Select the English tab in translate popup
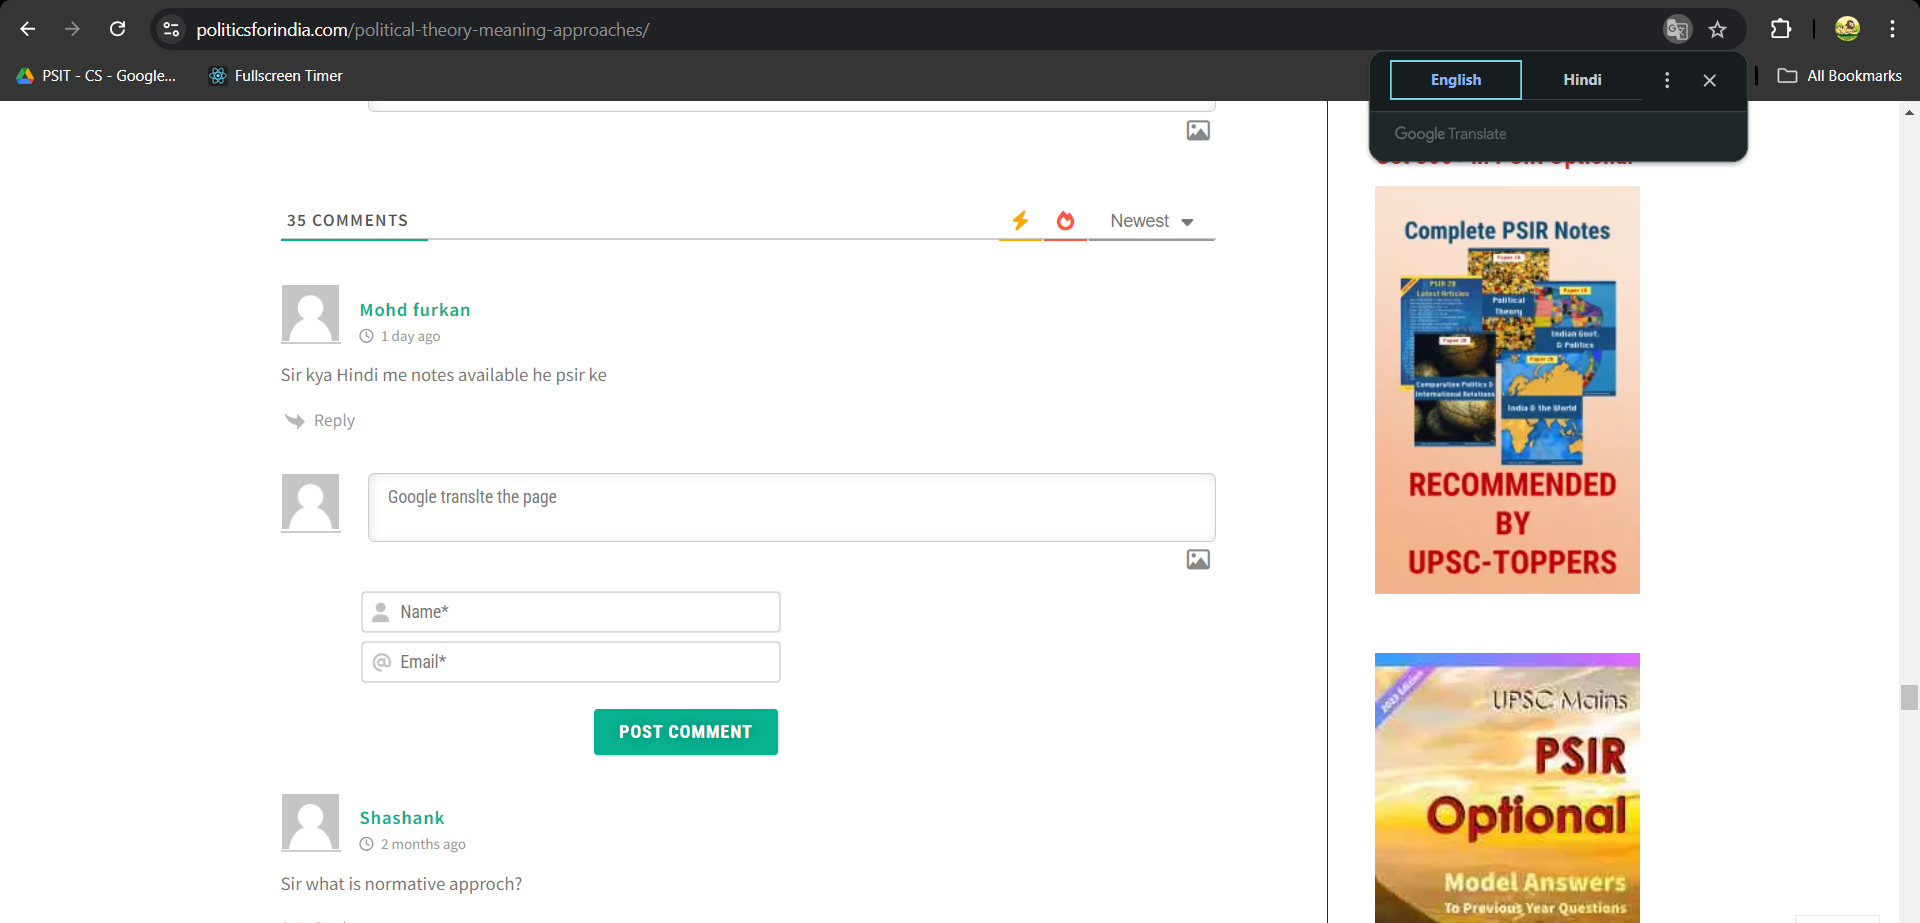The height and width of the screenshot is (923, 1920). click(1456, 80)
